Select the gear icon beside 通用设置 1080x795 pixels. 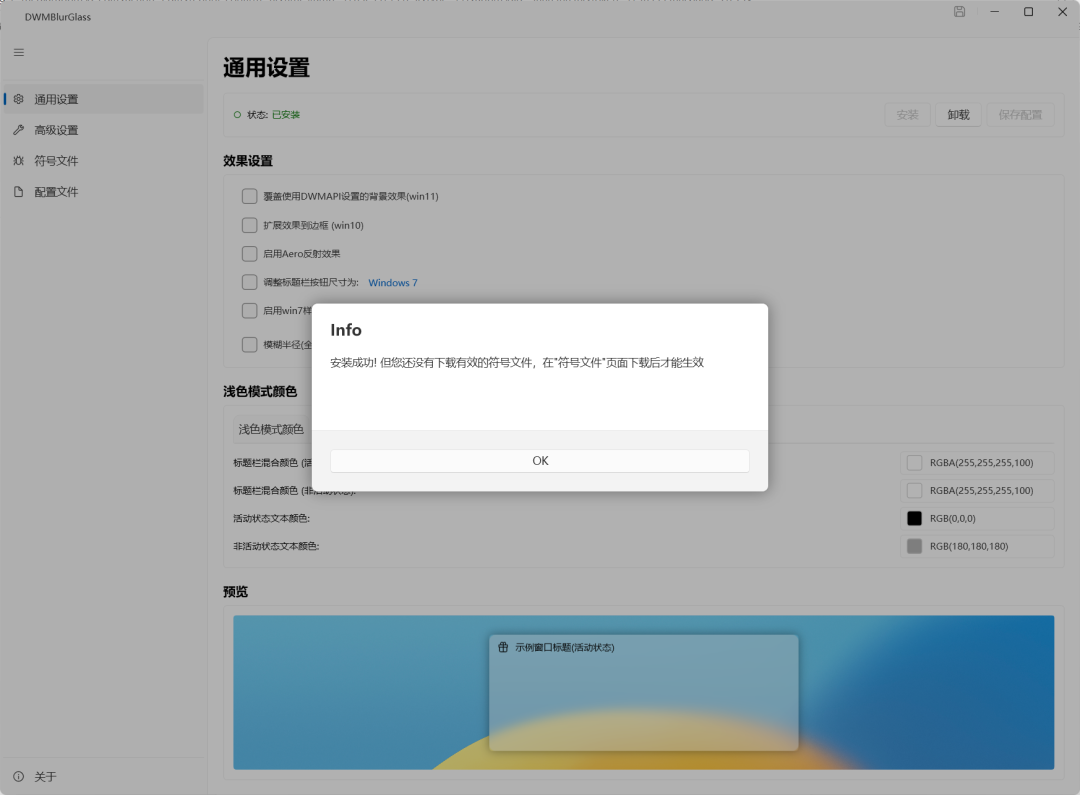[18, 98]
